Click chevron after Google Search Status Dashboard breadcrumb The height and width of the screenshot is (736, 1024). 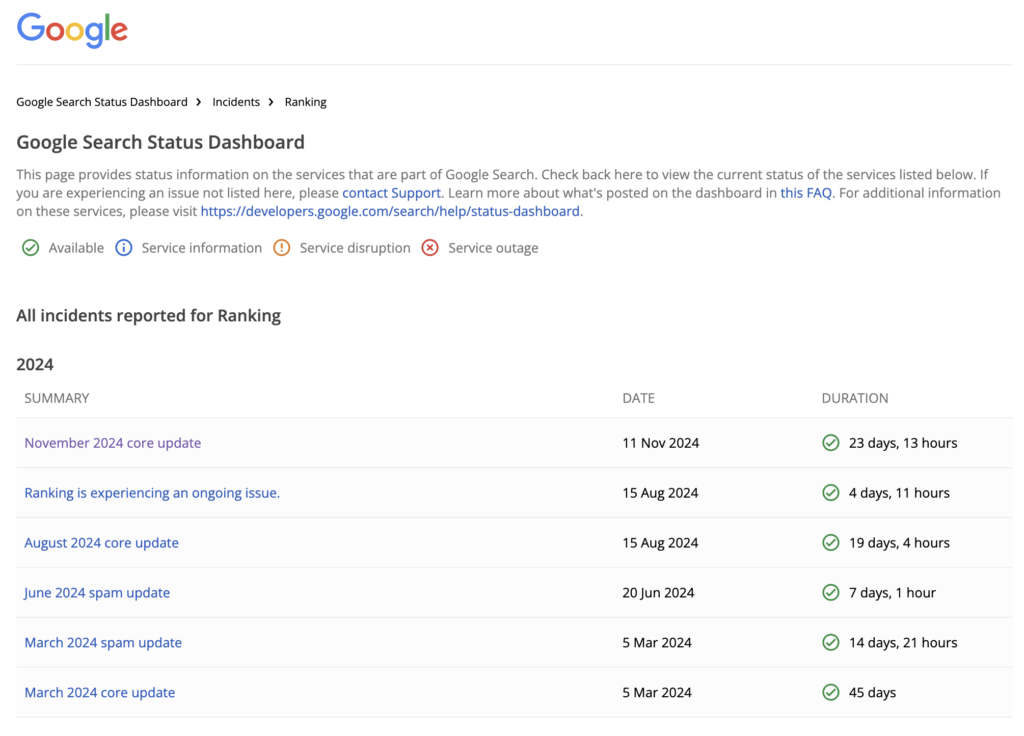(199, 102)
